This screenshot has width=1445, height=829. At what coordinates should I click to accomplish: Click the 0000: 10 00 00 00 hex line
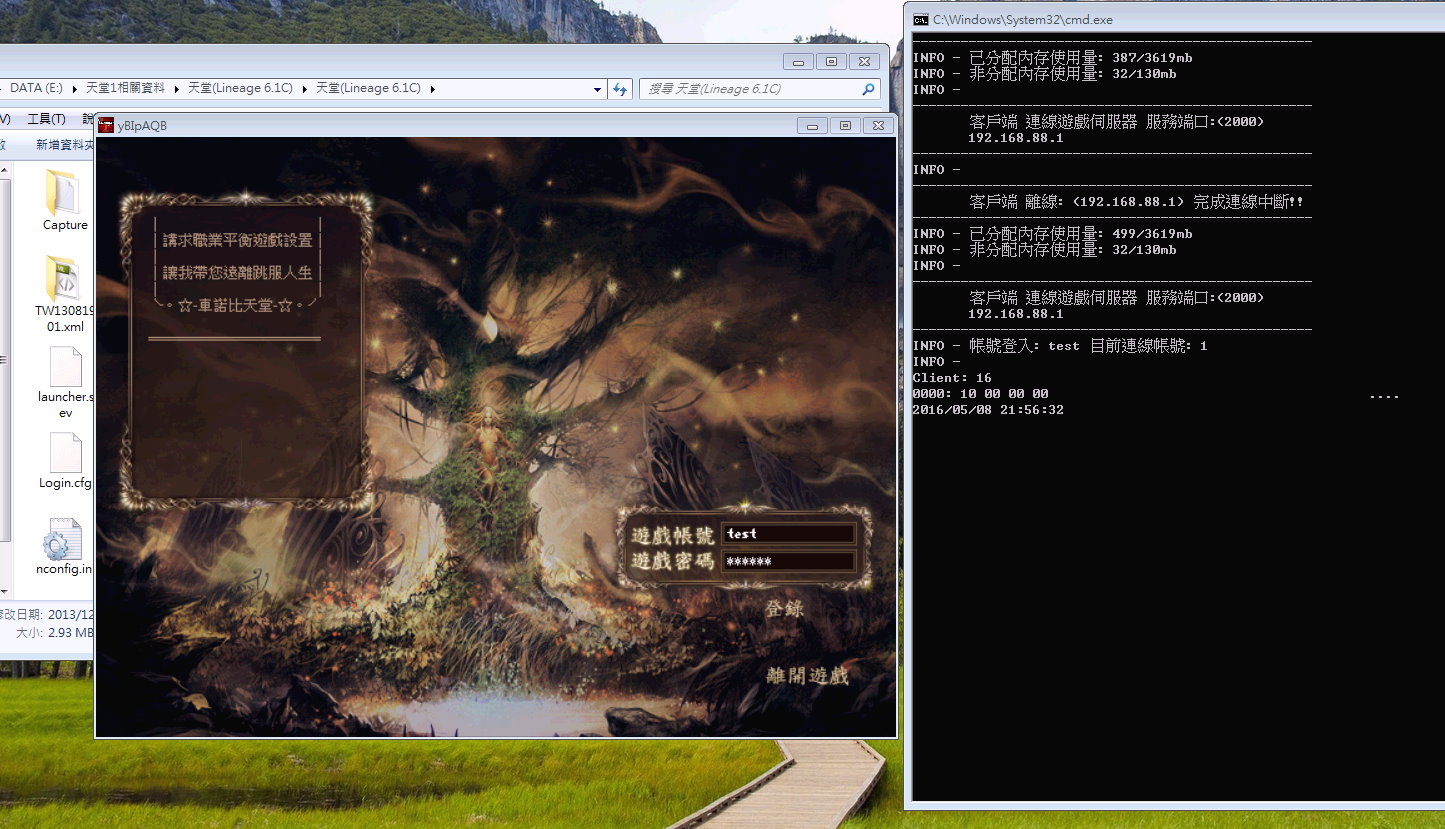click(980, 394)
